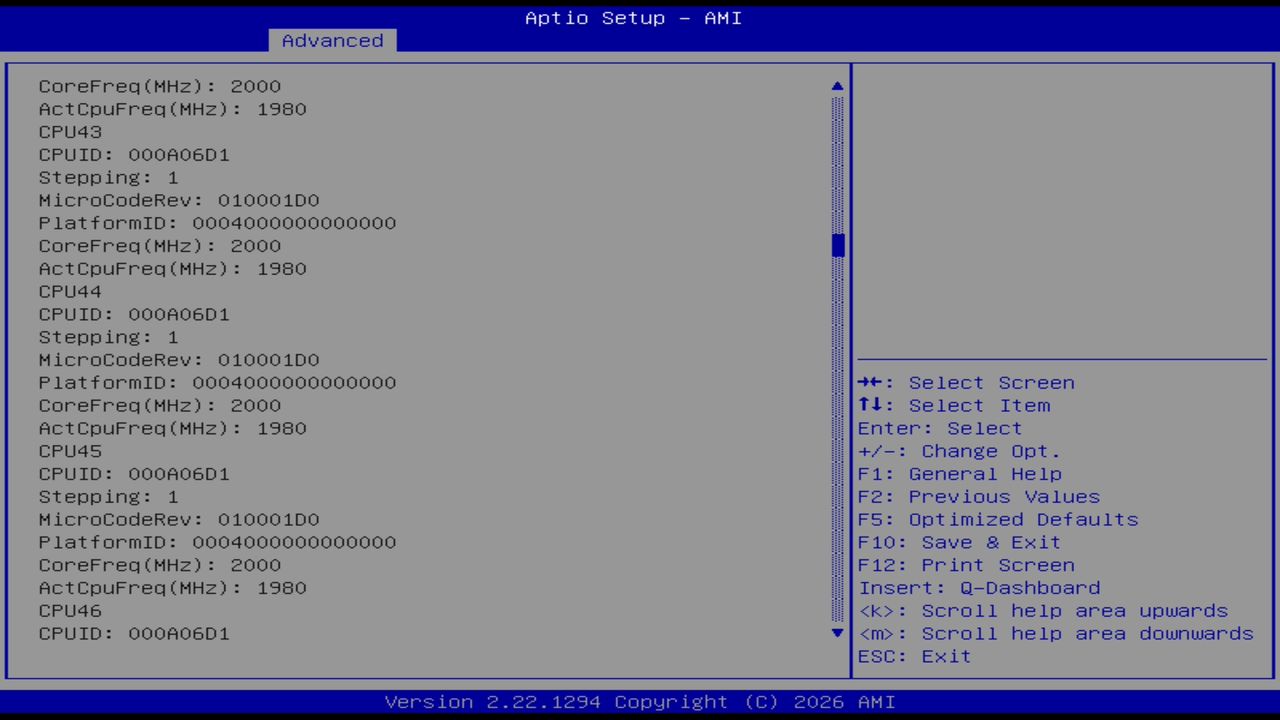Select the CPU43 entry
The height and width of the screenshot is (720, 1280).
(69, 131)
